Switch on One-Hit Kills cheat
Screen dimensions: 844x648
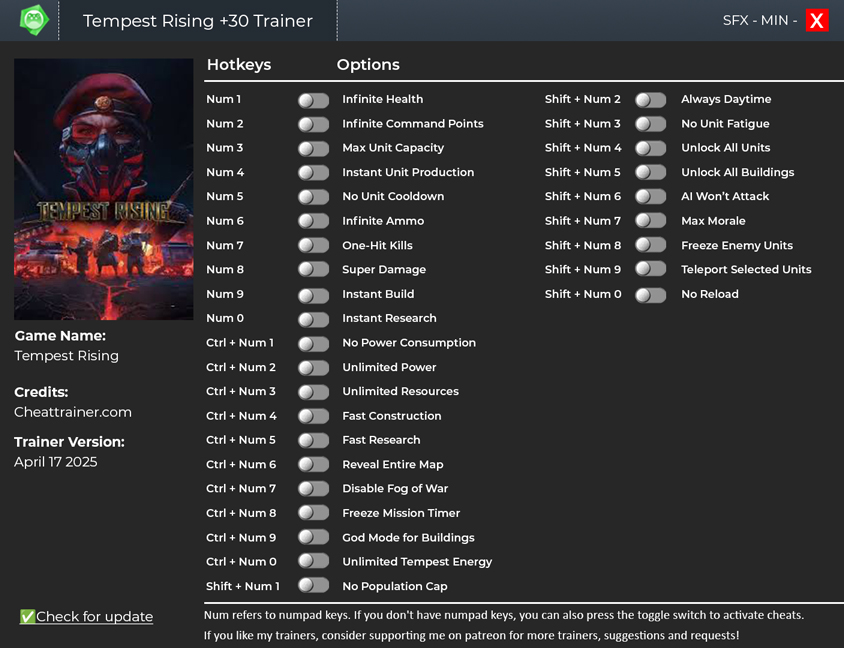313,246
